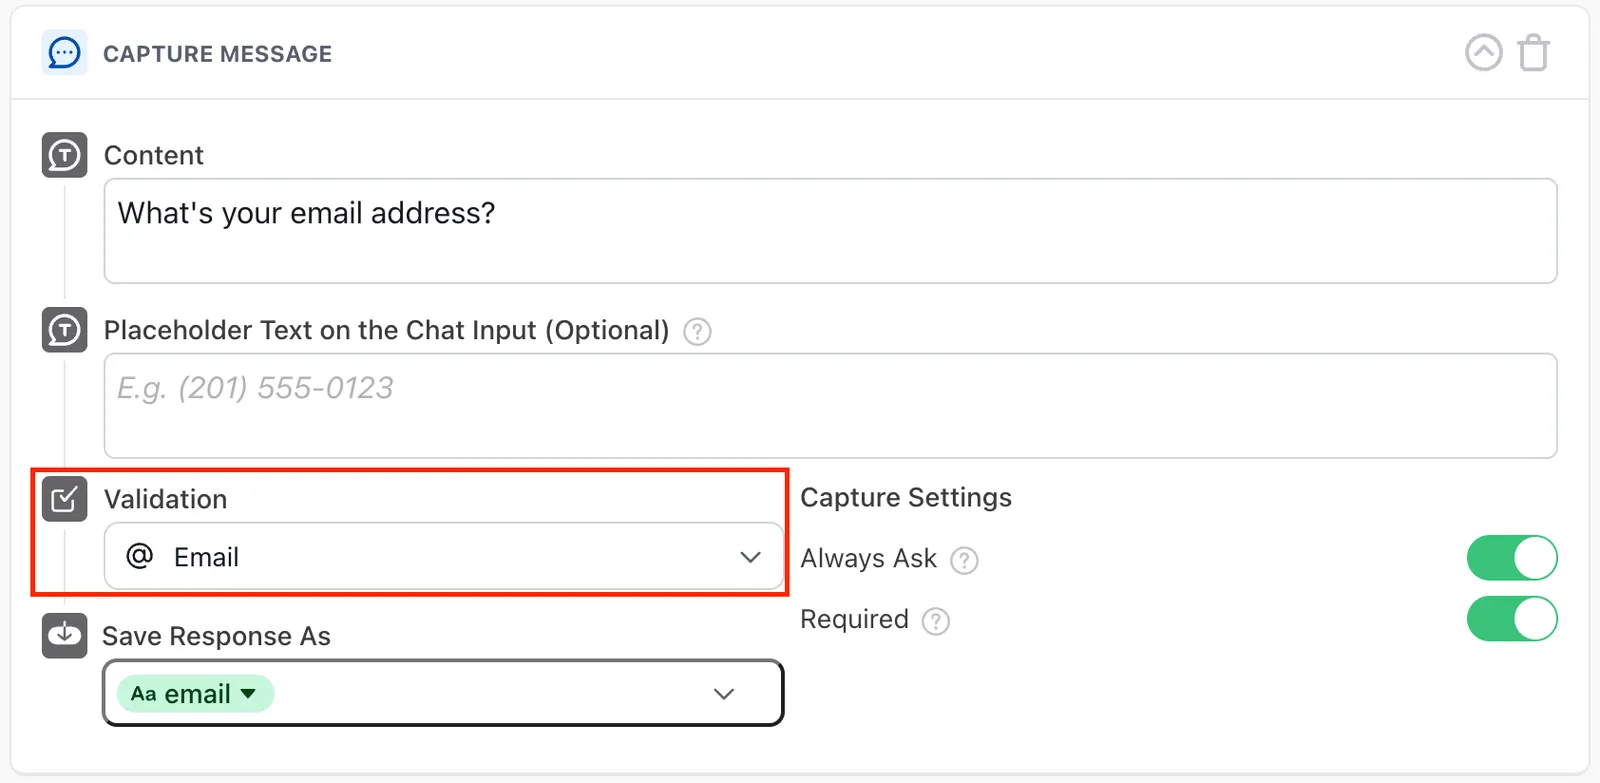Click the Capture Settings heading
The image size is (1600, 783).
[x=906, y=497]
